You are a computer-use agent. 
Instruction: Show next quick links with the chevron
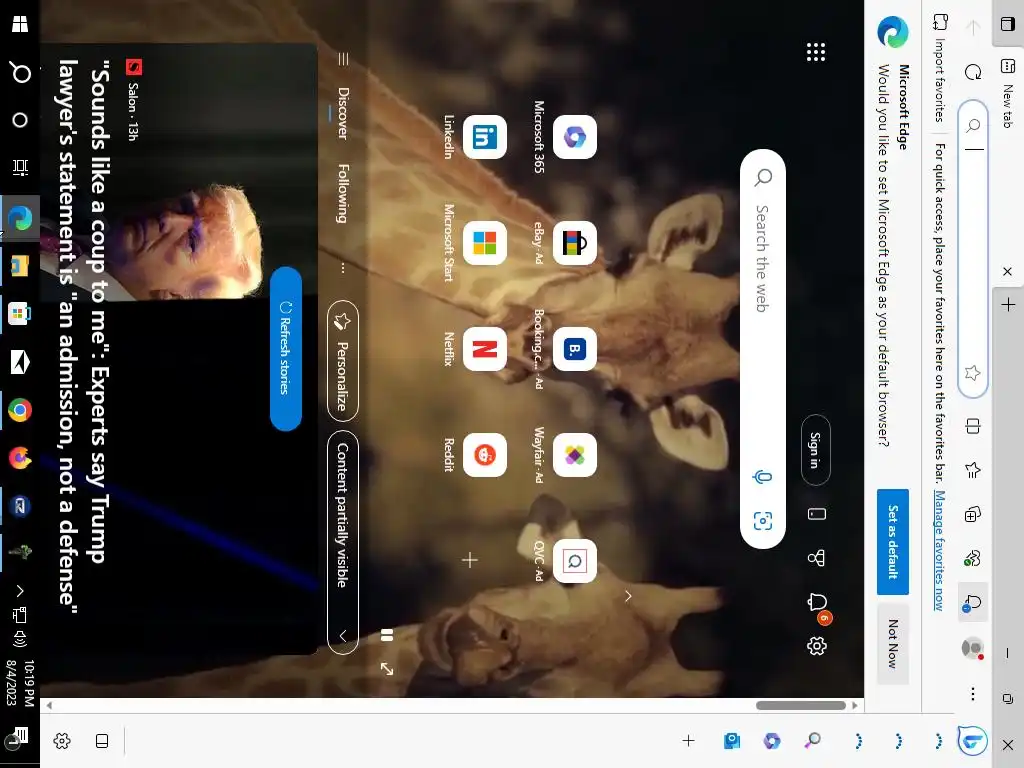point(628,596)
